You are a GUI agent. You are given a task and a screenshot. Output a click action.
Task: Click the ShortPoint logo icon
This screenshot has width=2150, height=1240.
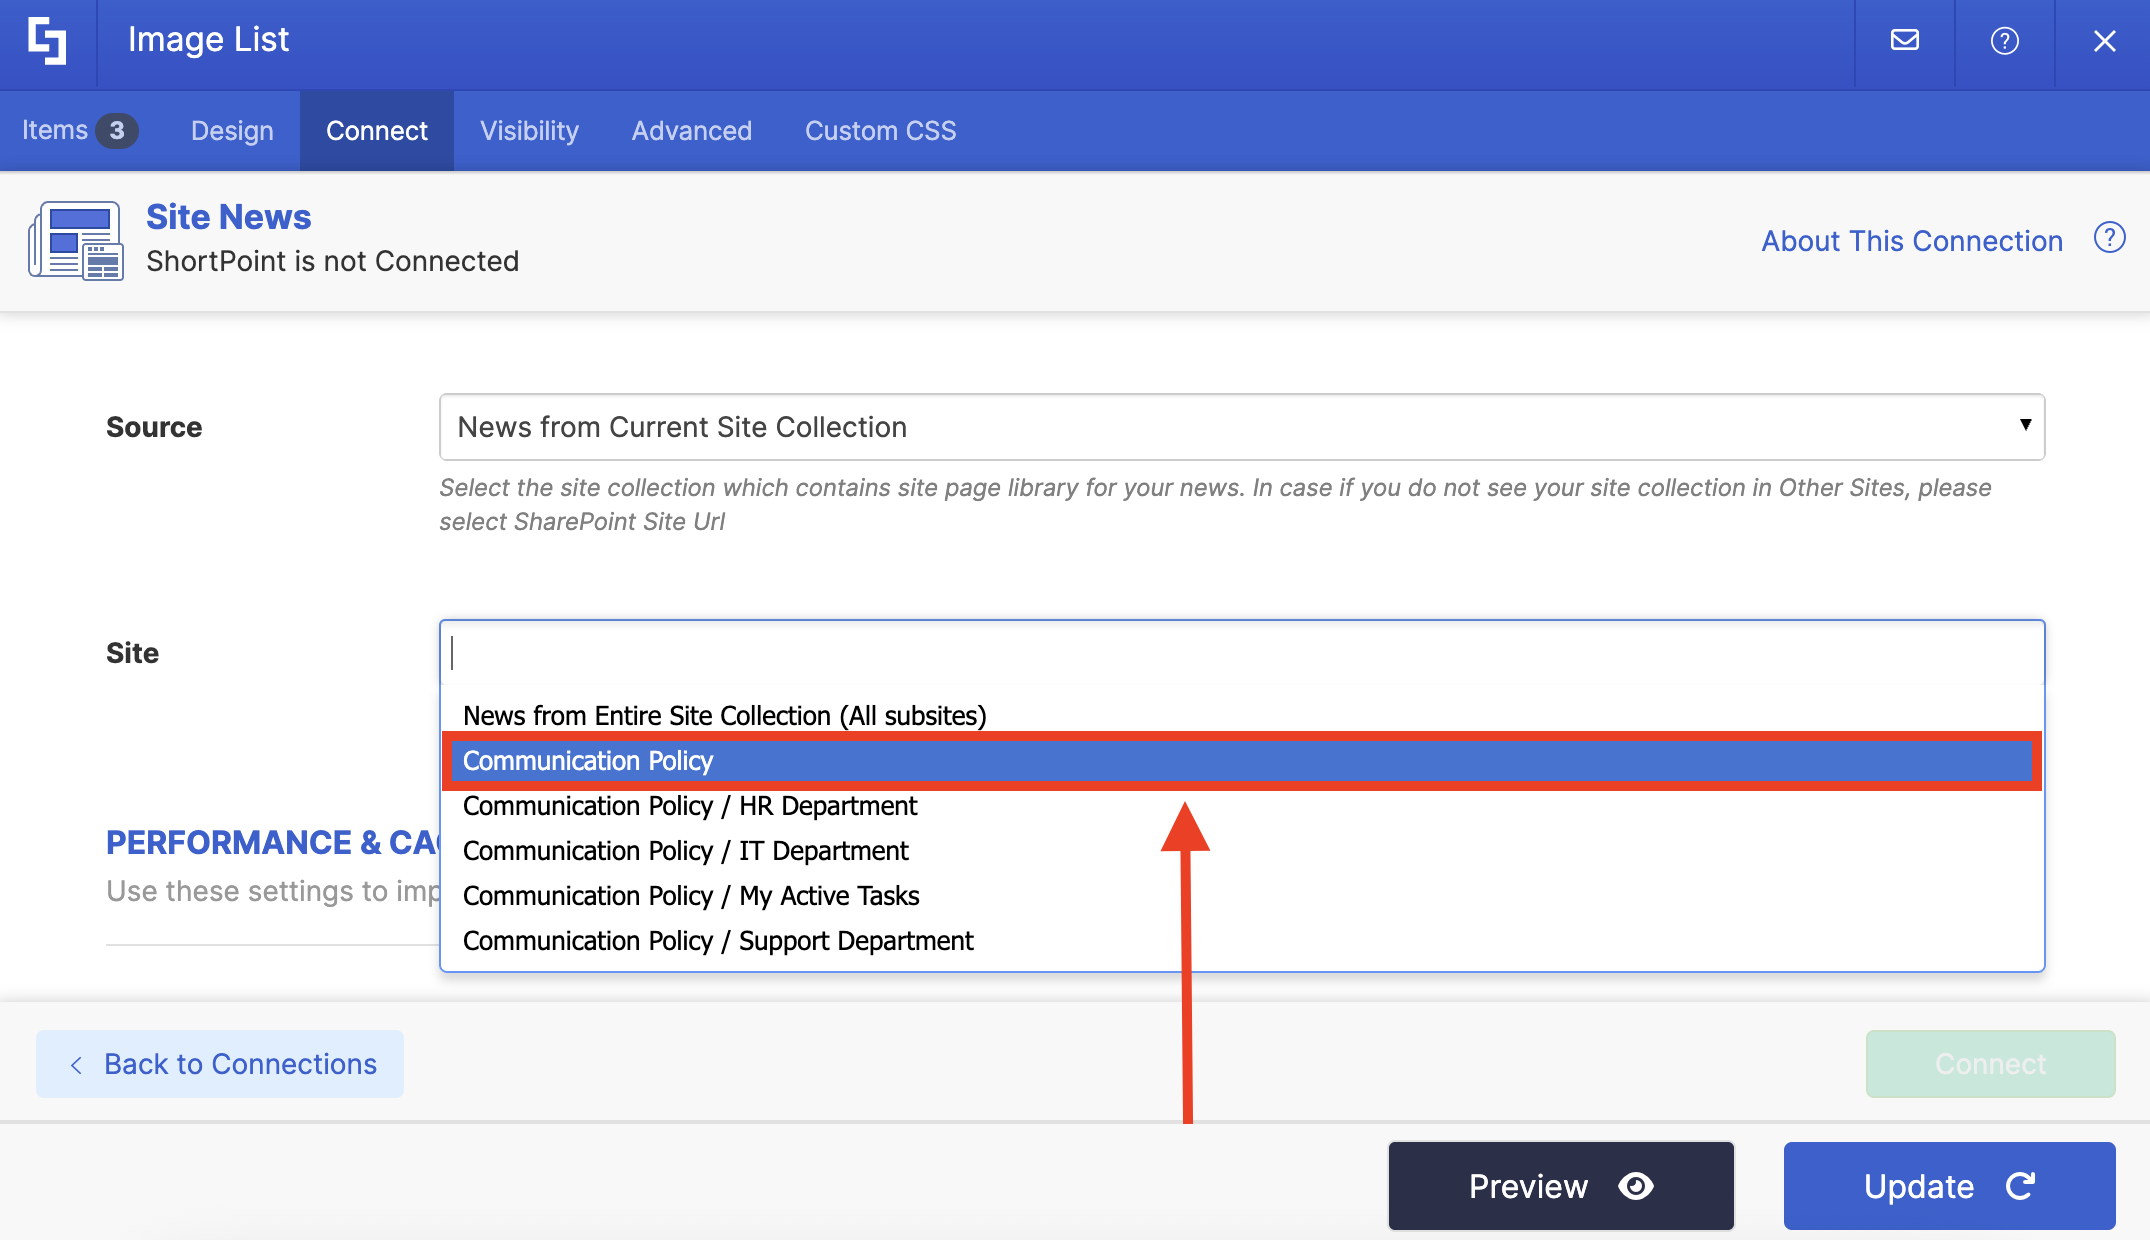point(47,41)
